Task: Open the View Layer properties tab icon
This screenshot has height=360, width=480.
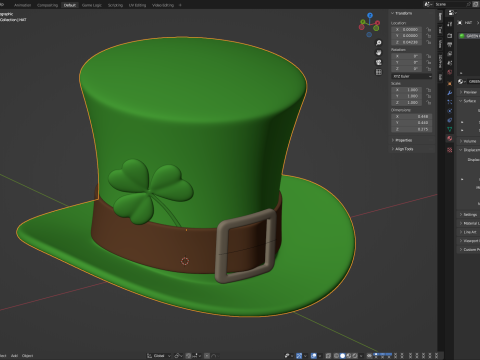Action: pos(450,54)
